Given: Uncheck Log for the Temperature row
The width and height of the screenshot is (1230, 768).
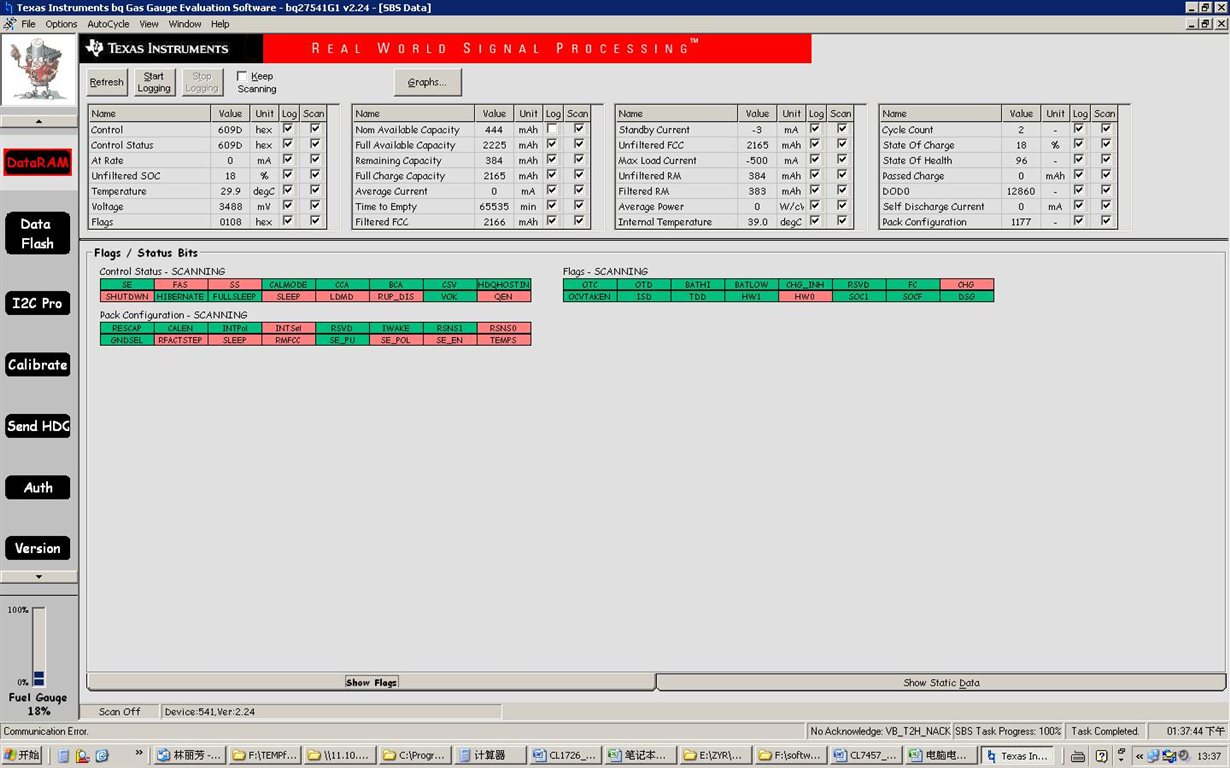Looking at the screenshot, I should 288,190.
